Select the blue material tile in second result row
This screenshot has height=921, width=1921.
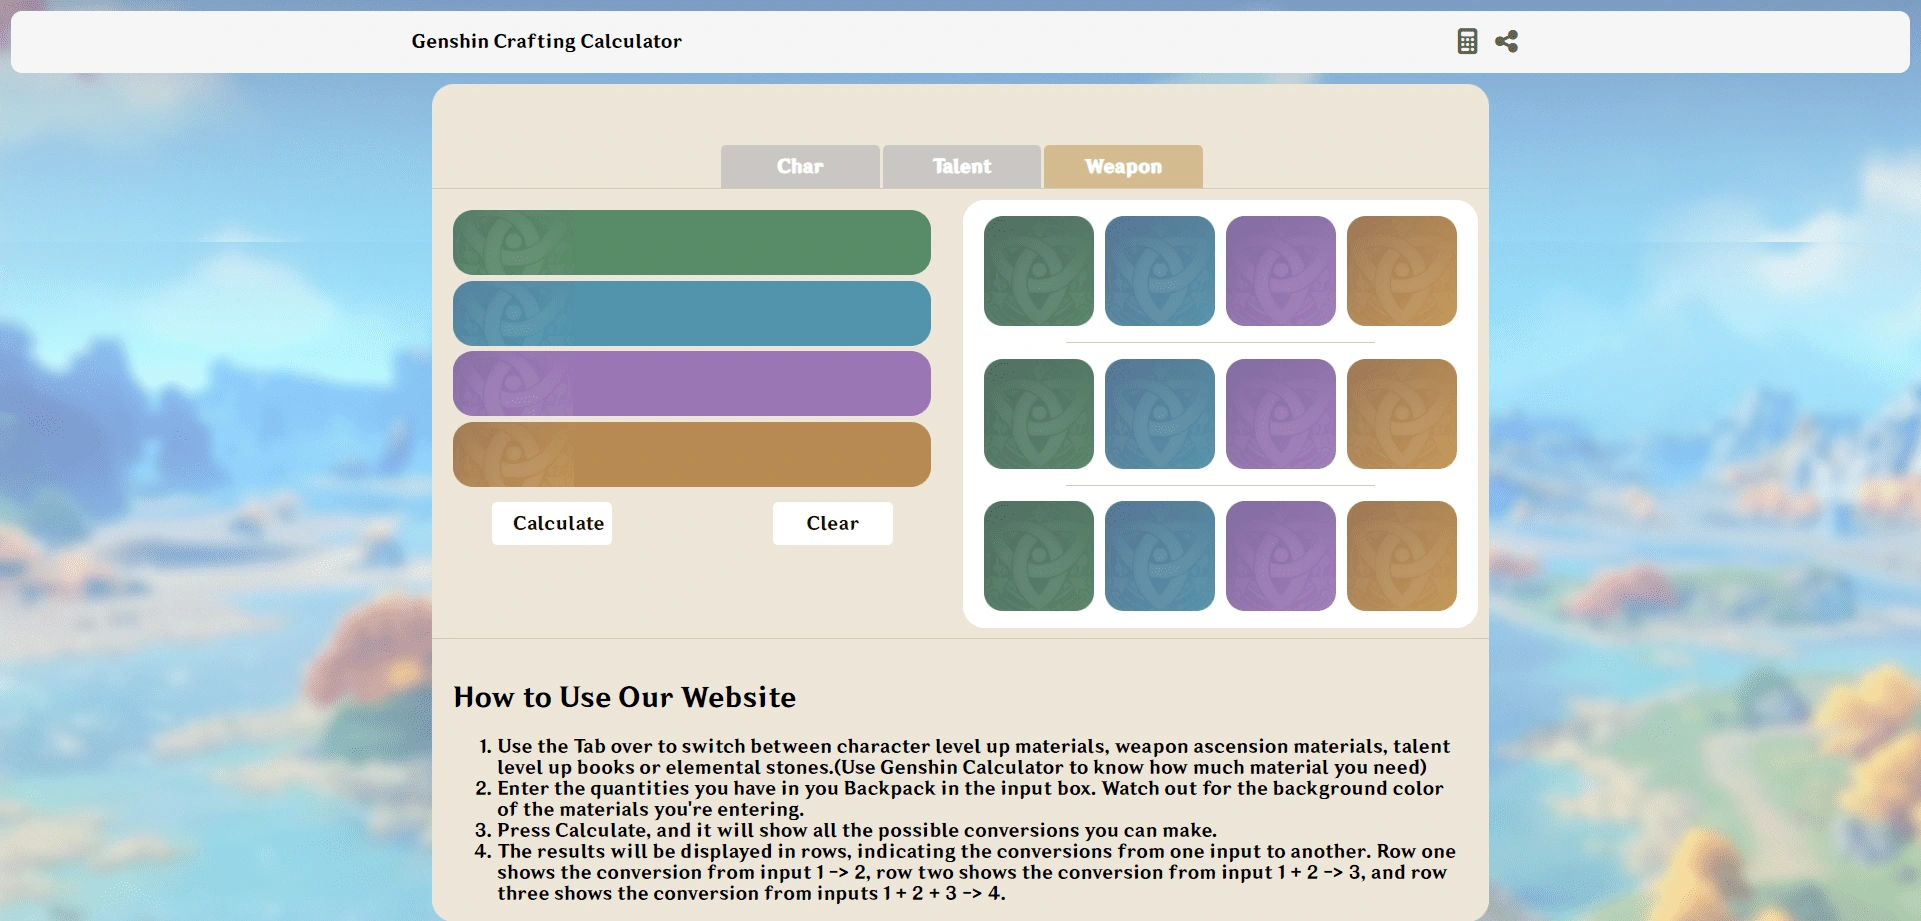click(x=1160, y=414)
